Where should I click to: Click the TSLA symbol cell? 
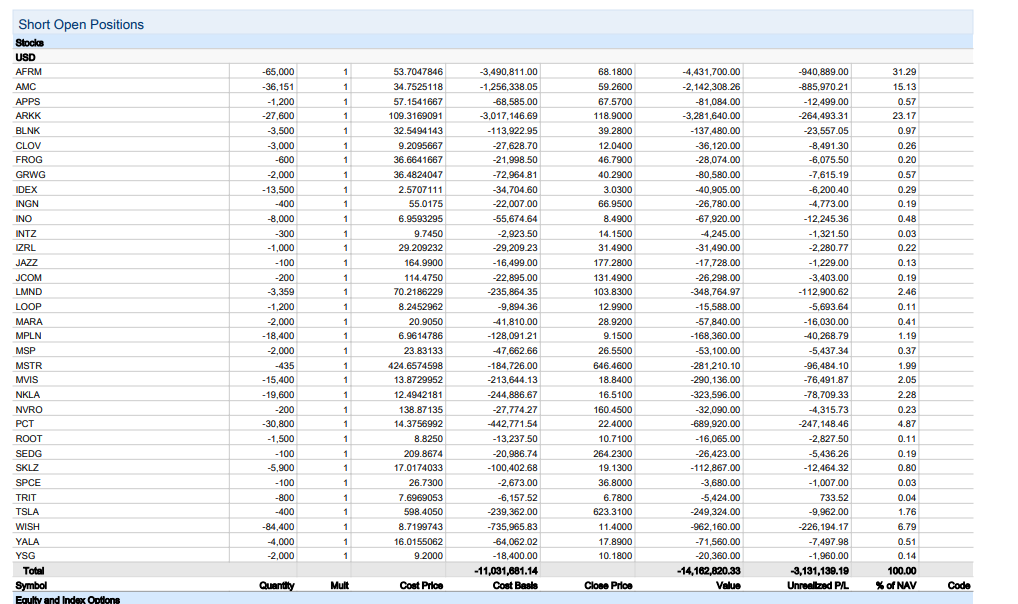tap(27, 512)
